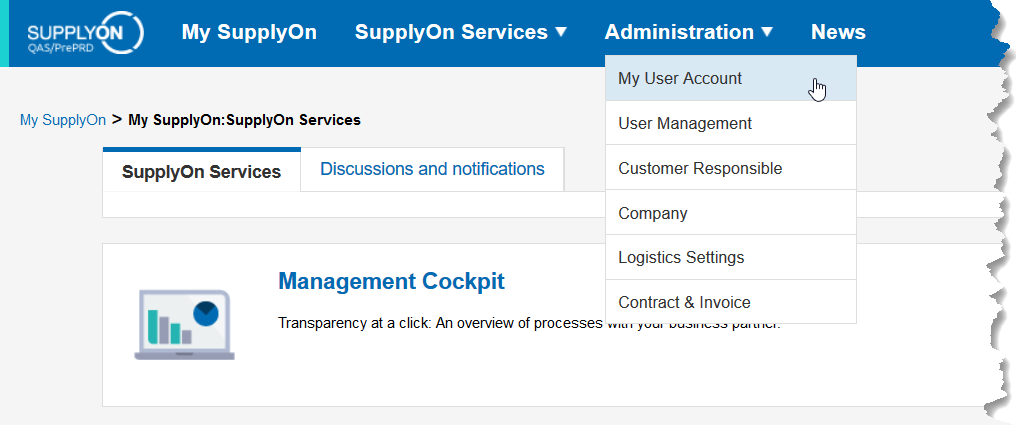Choose User Management in Administration menu
The image size is (1016, 425).
[731, 123]
